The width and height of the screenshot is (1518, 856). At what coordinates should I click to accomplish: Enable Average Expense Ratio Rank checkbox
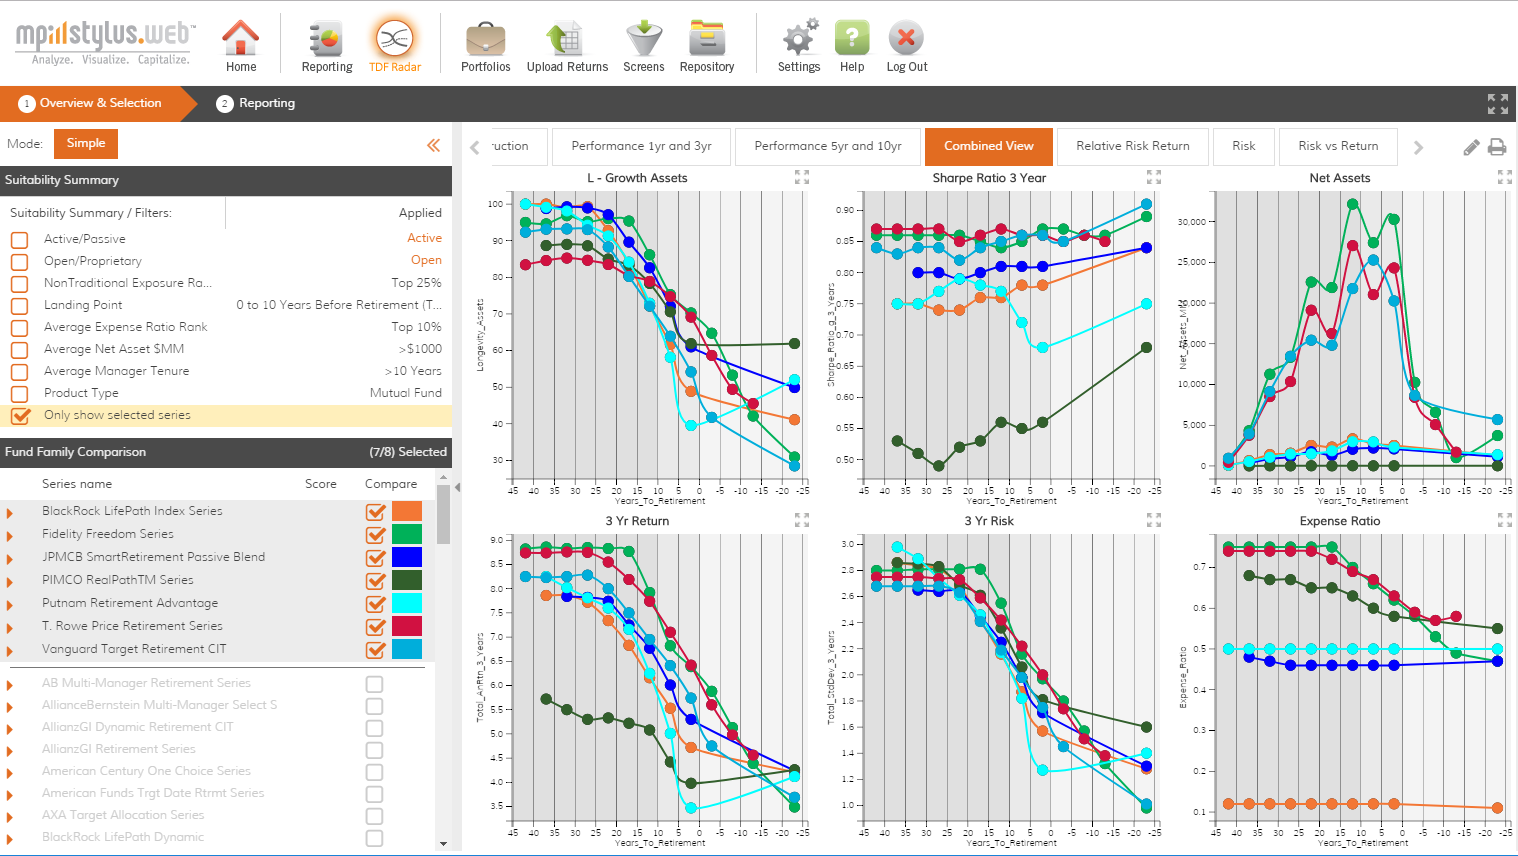coord(19,328)
